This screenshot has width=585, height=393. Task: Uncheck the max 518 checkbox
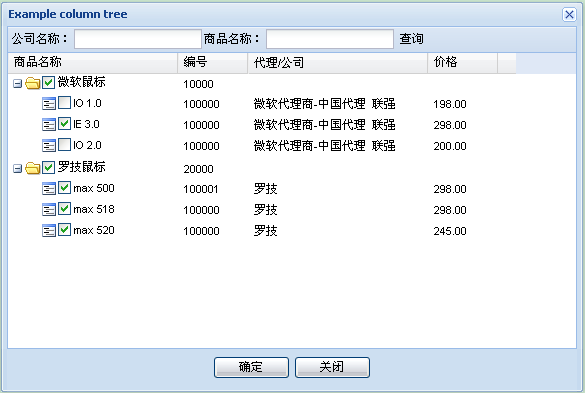[x=65, y=209]
